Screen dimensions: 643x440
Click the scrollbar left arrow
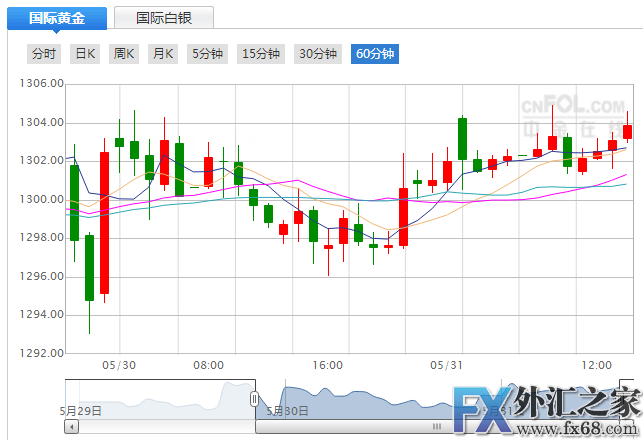[71, 427]
